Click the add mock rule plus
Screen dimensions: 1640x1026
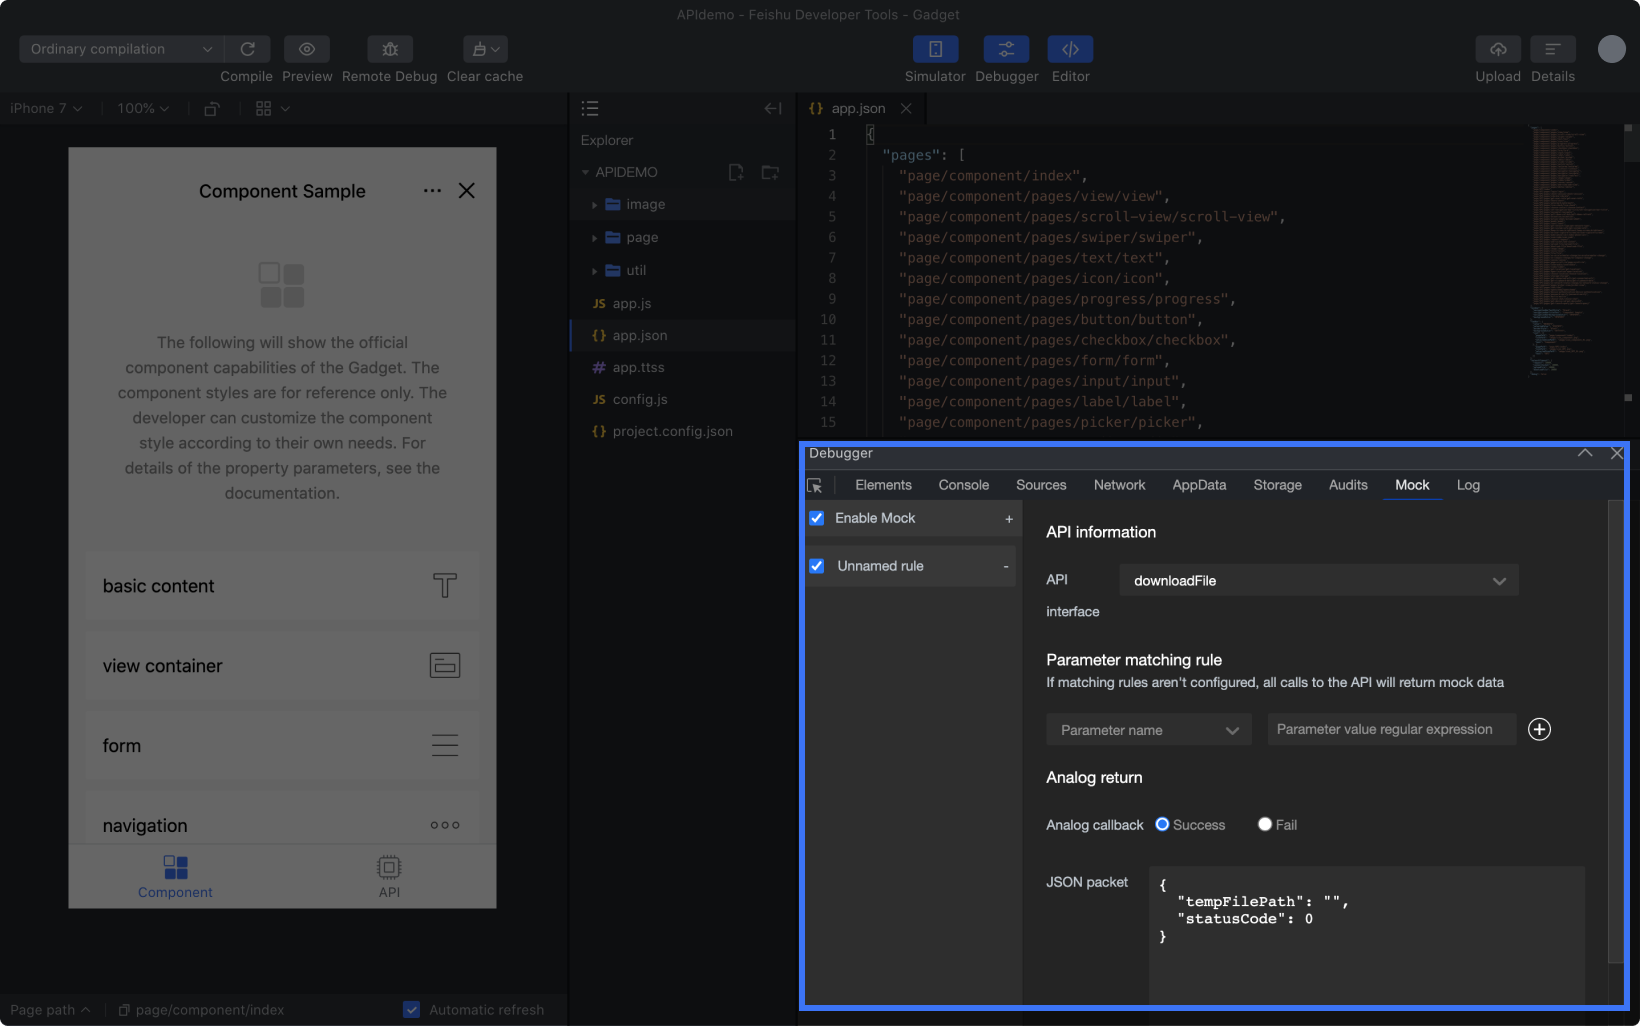(1009, 519)
